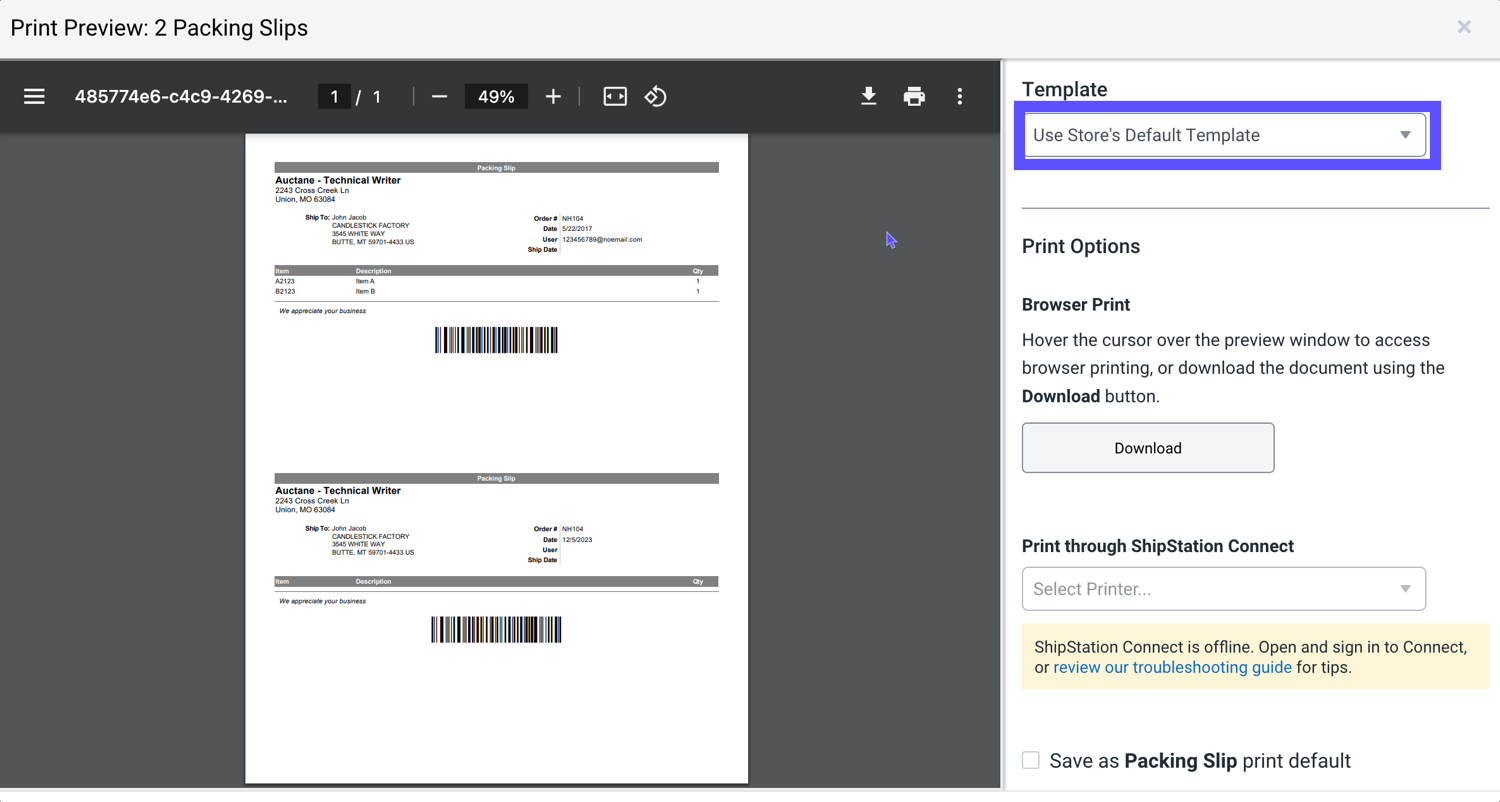Select the 49% zoom level value
This screenshot has width=1500, height=802.
click(495, 96)
